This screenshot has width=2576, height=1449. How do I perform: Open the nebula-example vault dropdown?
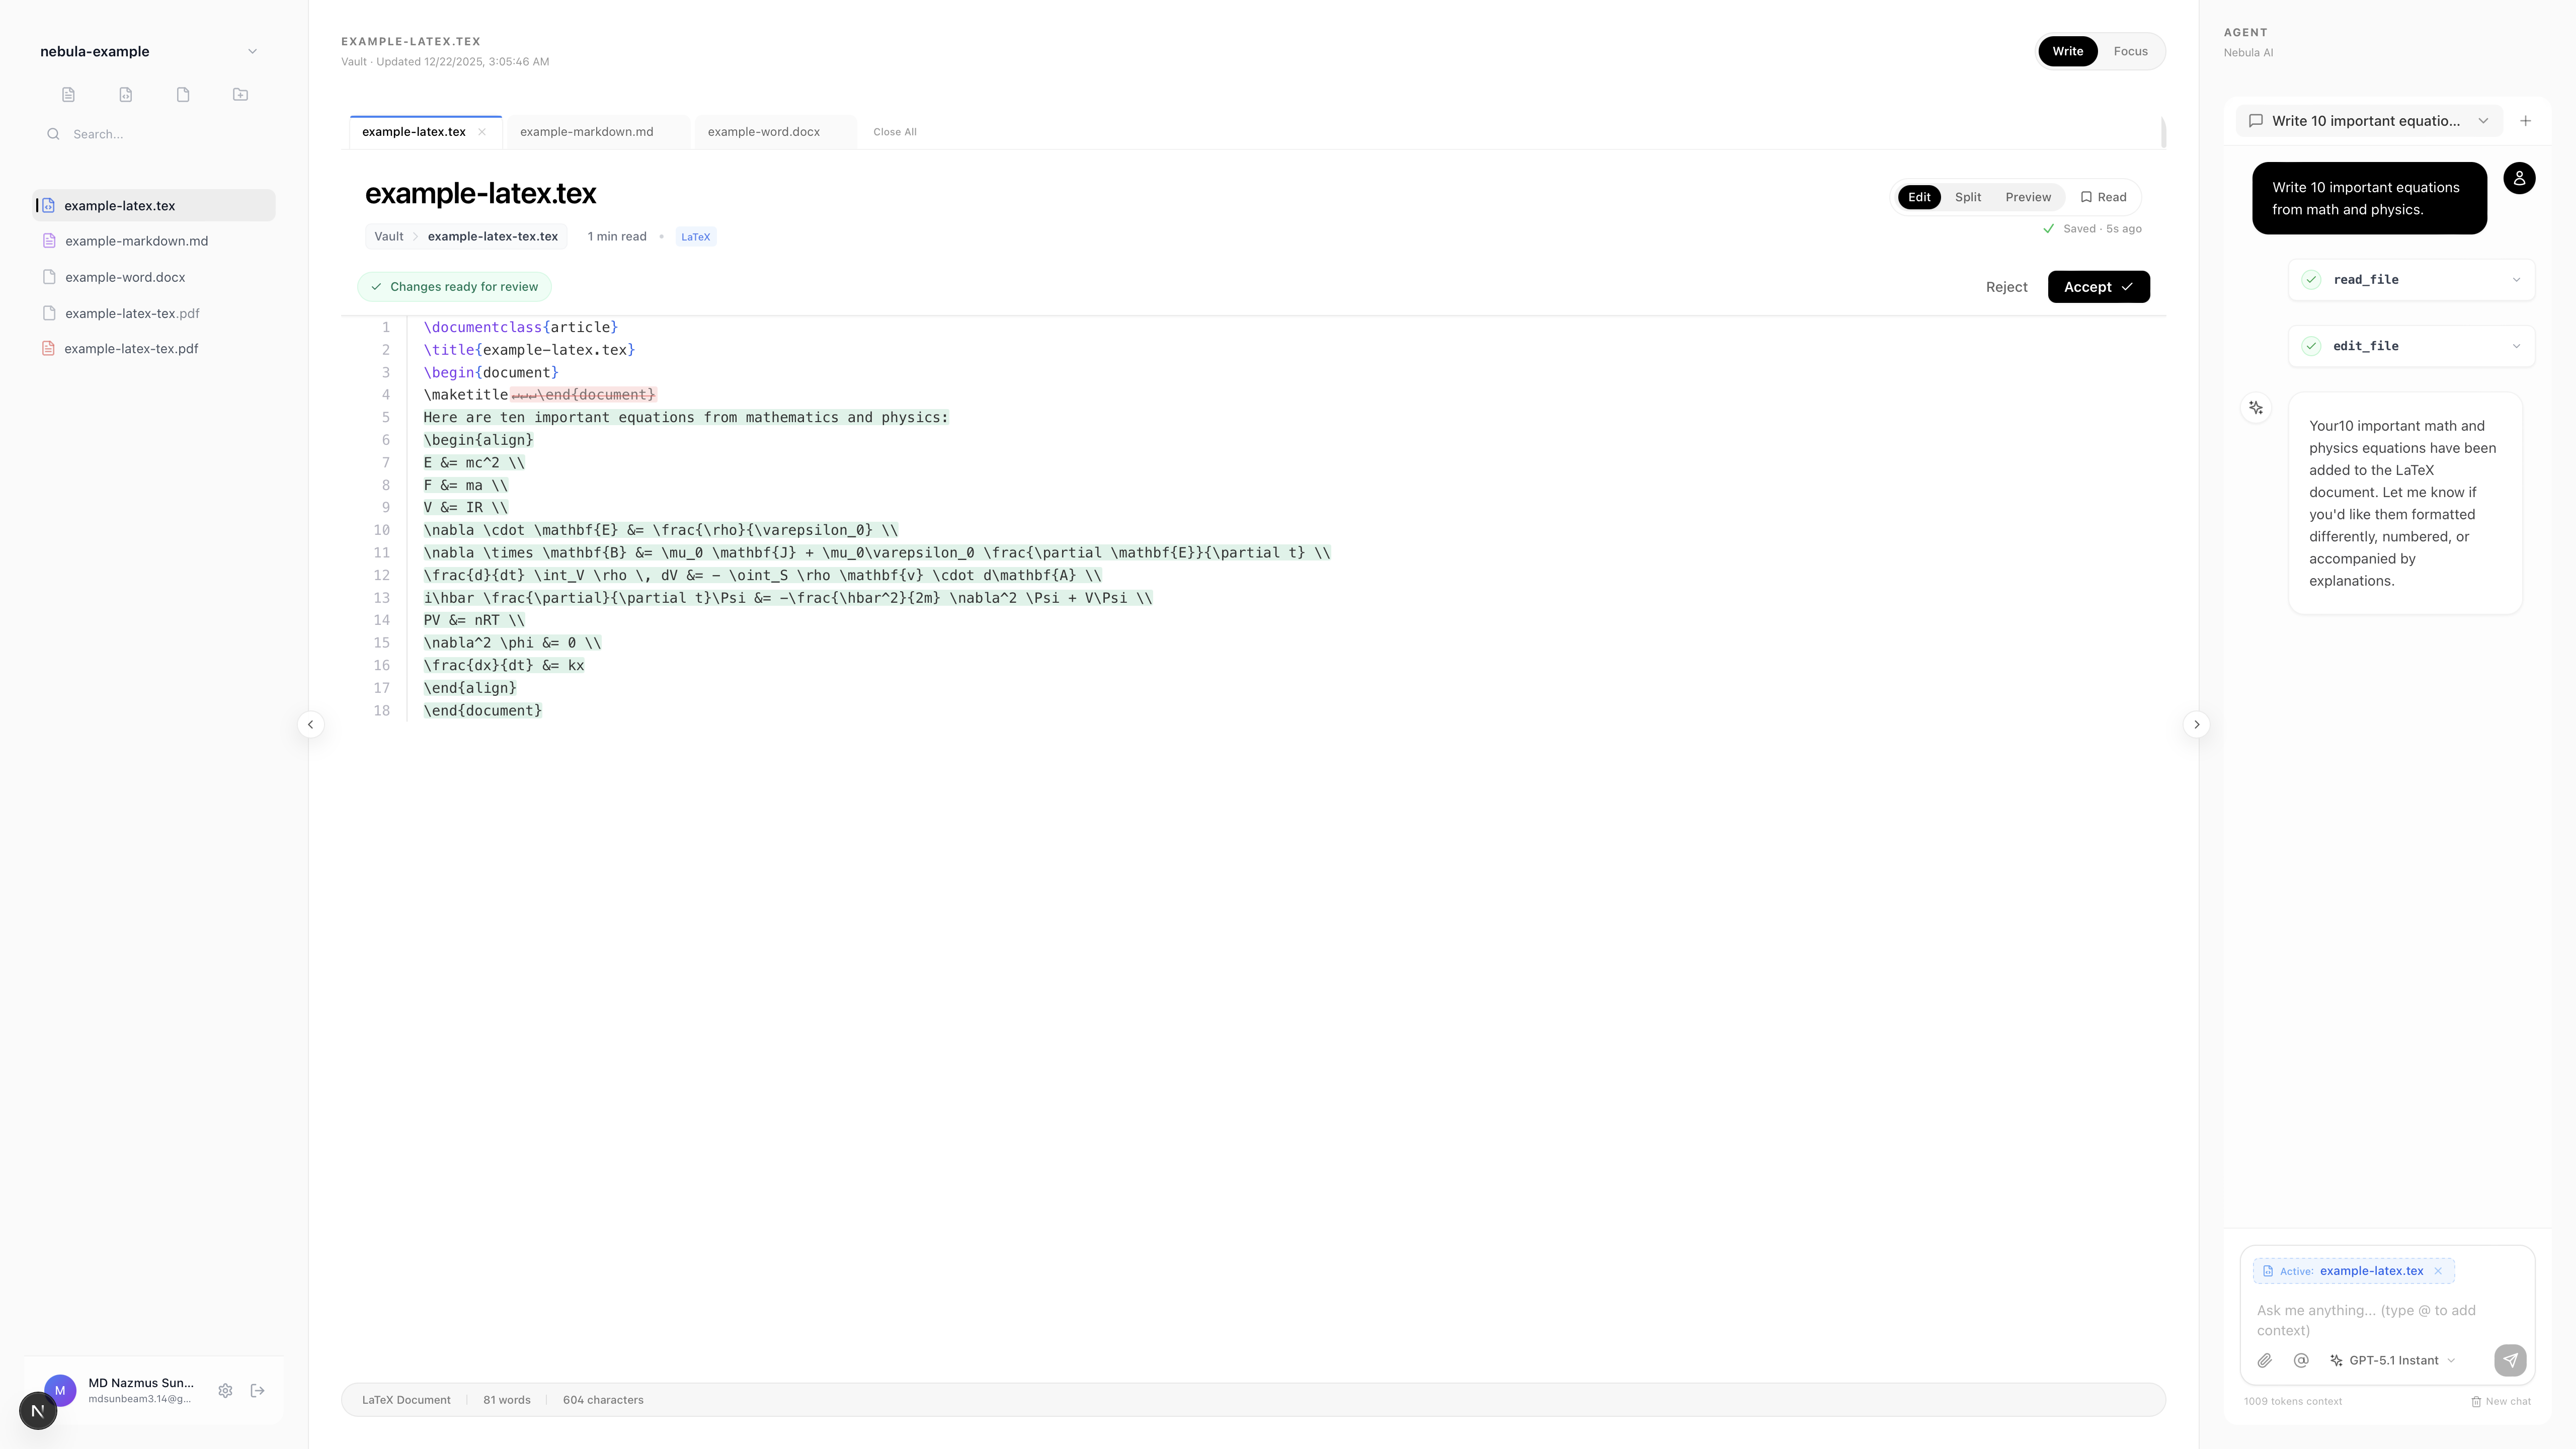point(251,51)
